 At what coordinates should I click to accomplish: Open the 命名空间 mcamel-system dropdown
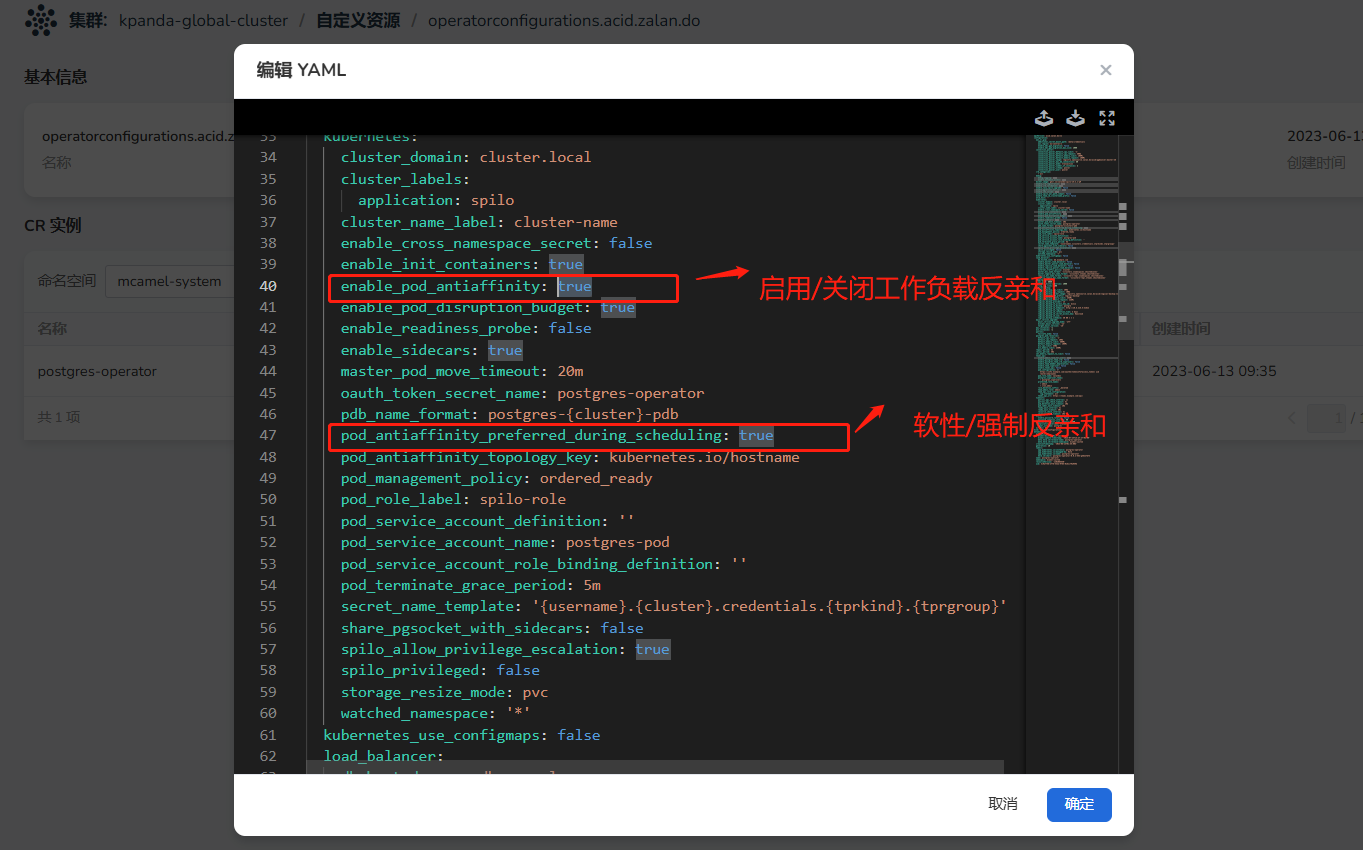[x=170, y=281]
